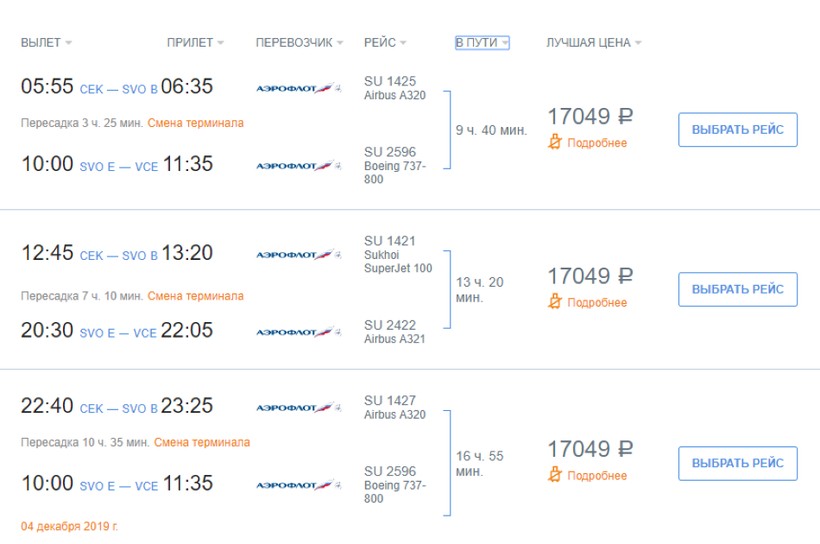Click no-baggage icon in 13 ч. 20 мин. itinerary

point(556,303)
